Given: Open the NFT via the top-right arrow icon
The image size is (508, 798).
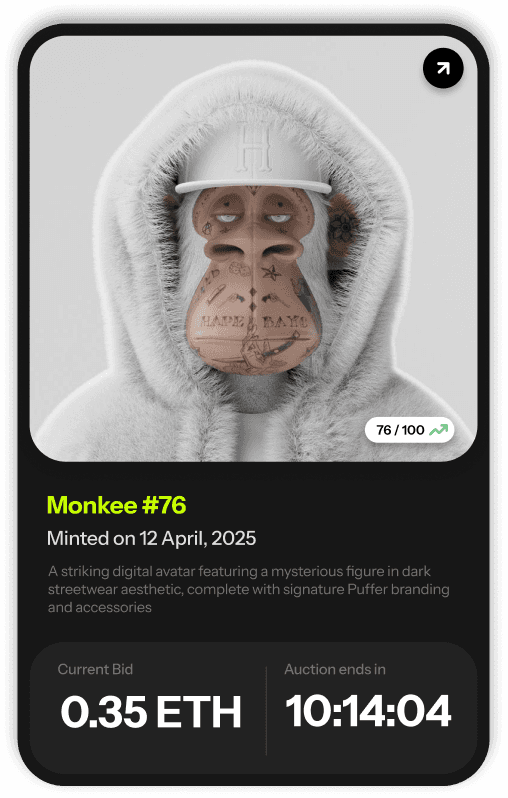Looking at the screenshot, I should point(443,68).
